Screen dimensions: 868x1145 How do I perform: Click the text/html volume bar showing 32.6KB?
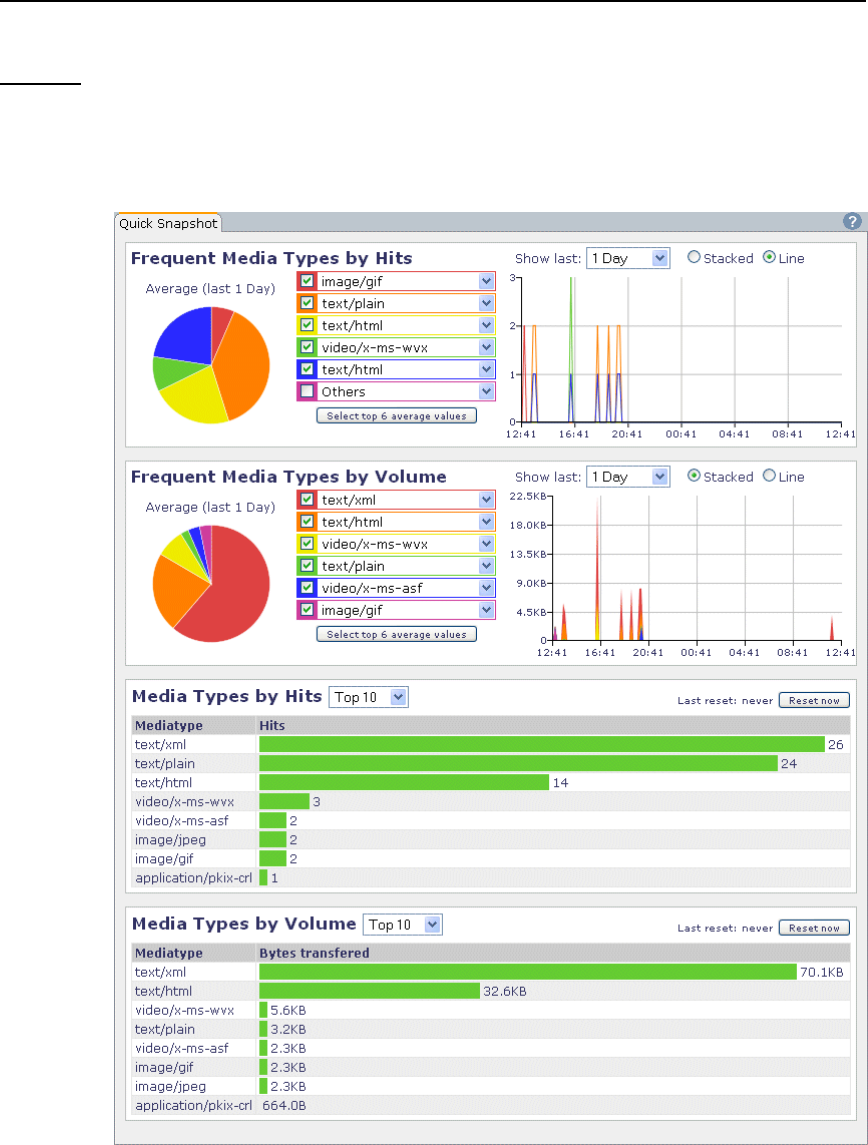(x=369, y=991)
